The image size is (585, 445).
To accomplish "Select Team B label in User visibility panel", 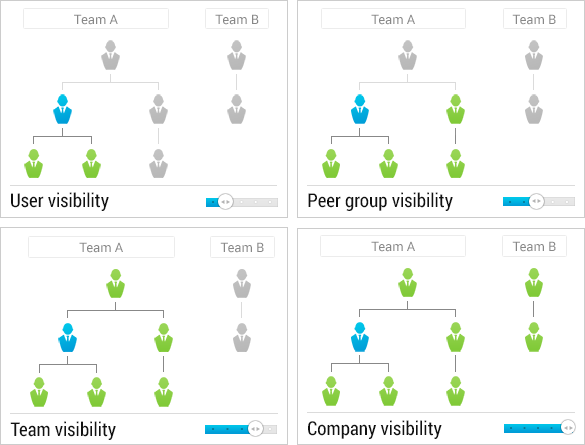I will pos(237,19).
